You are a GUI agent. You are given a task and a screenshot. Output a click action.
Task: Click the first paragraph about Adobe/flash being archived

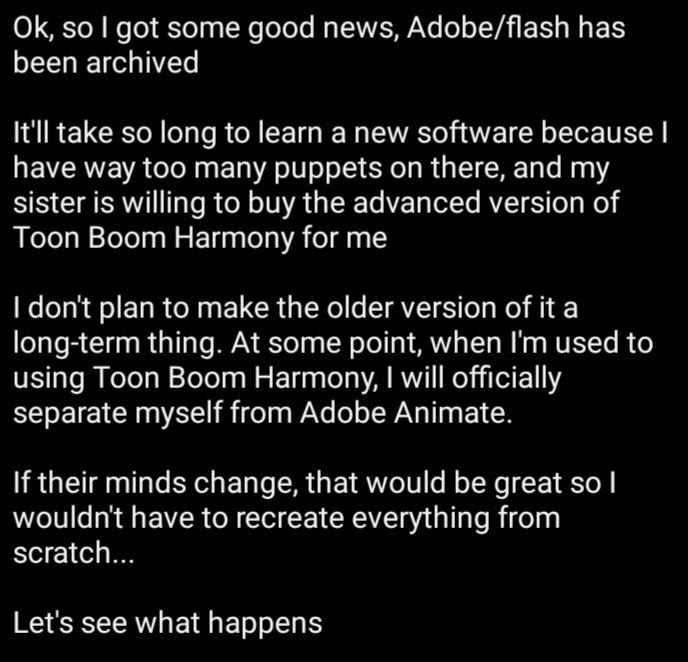pos(319,46)
